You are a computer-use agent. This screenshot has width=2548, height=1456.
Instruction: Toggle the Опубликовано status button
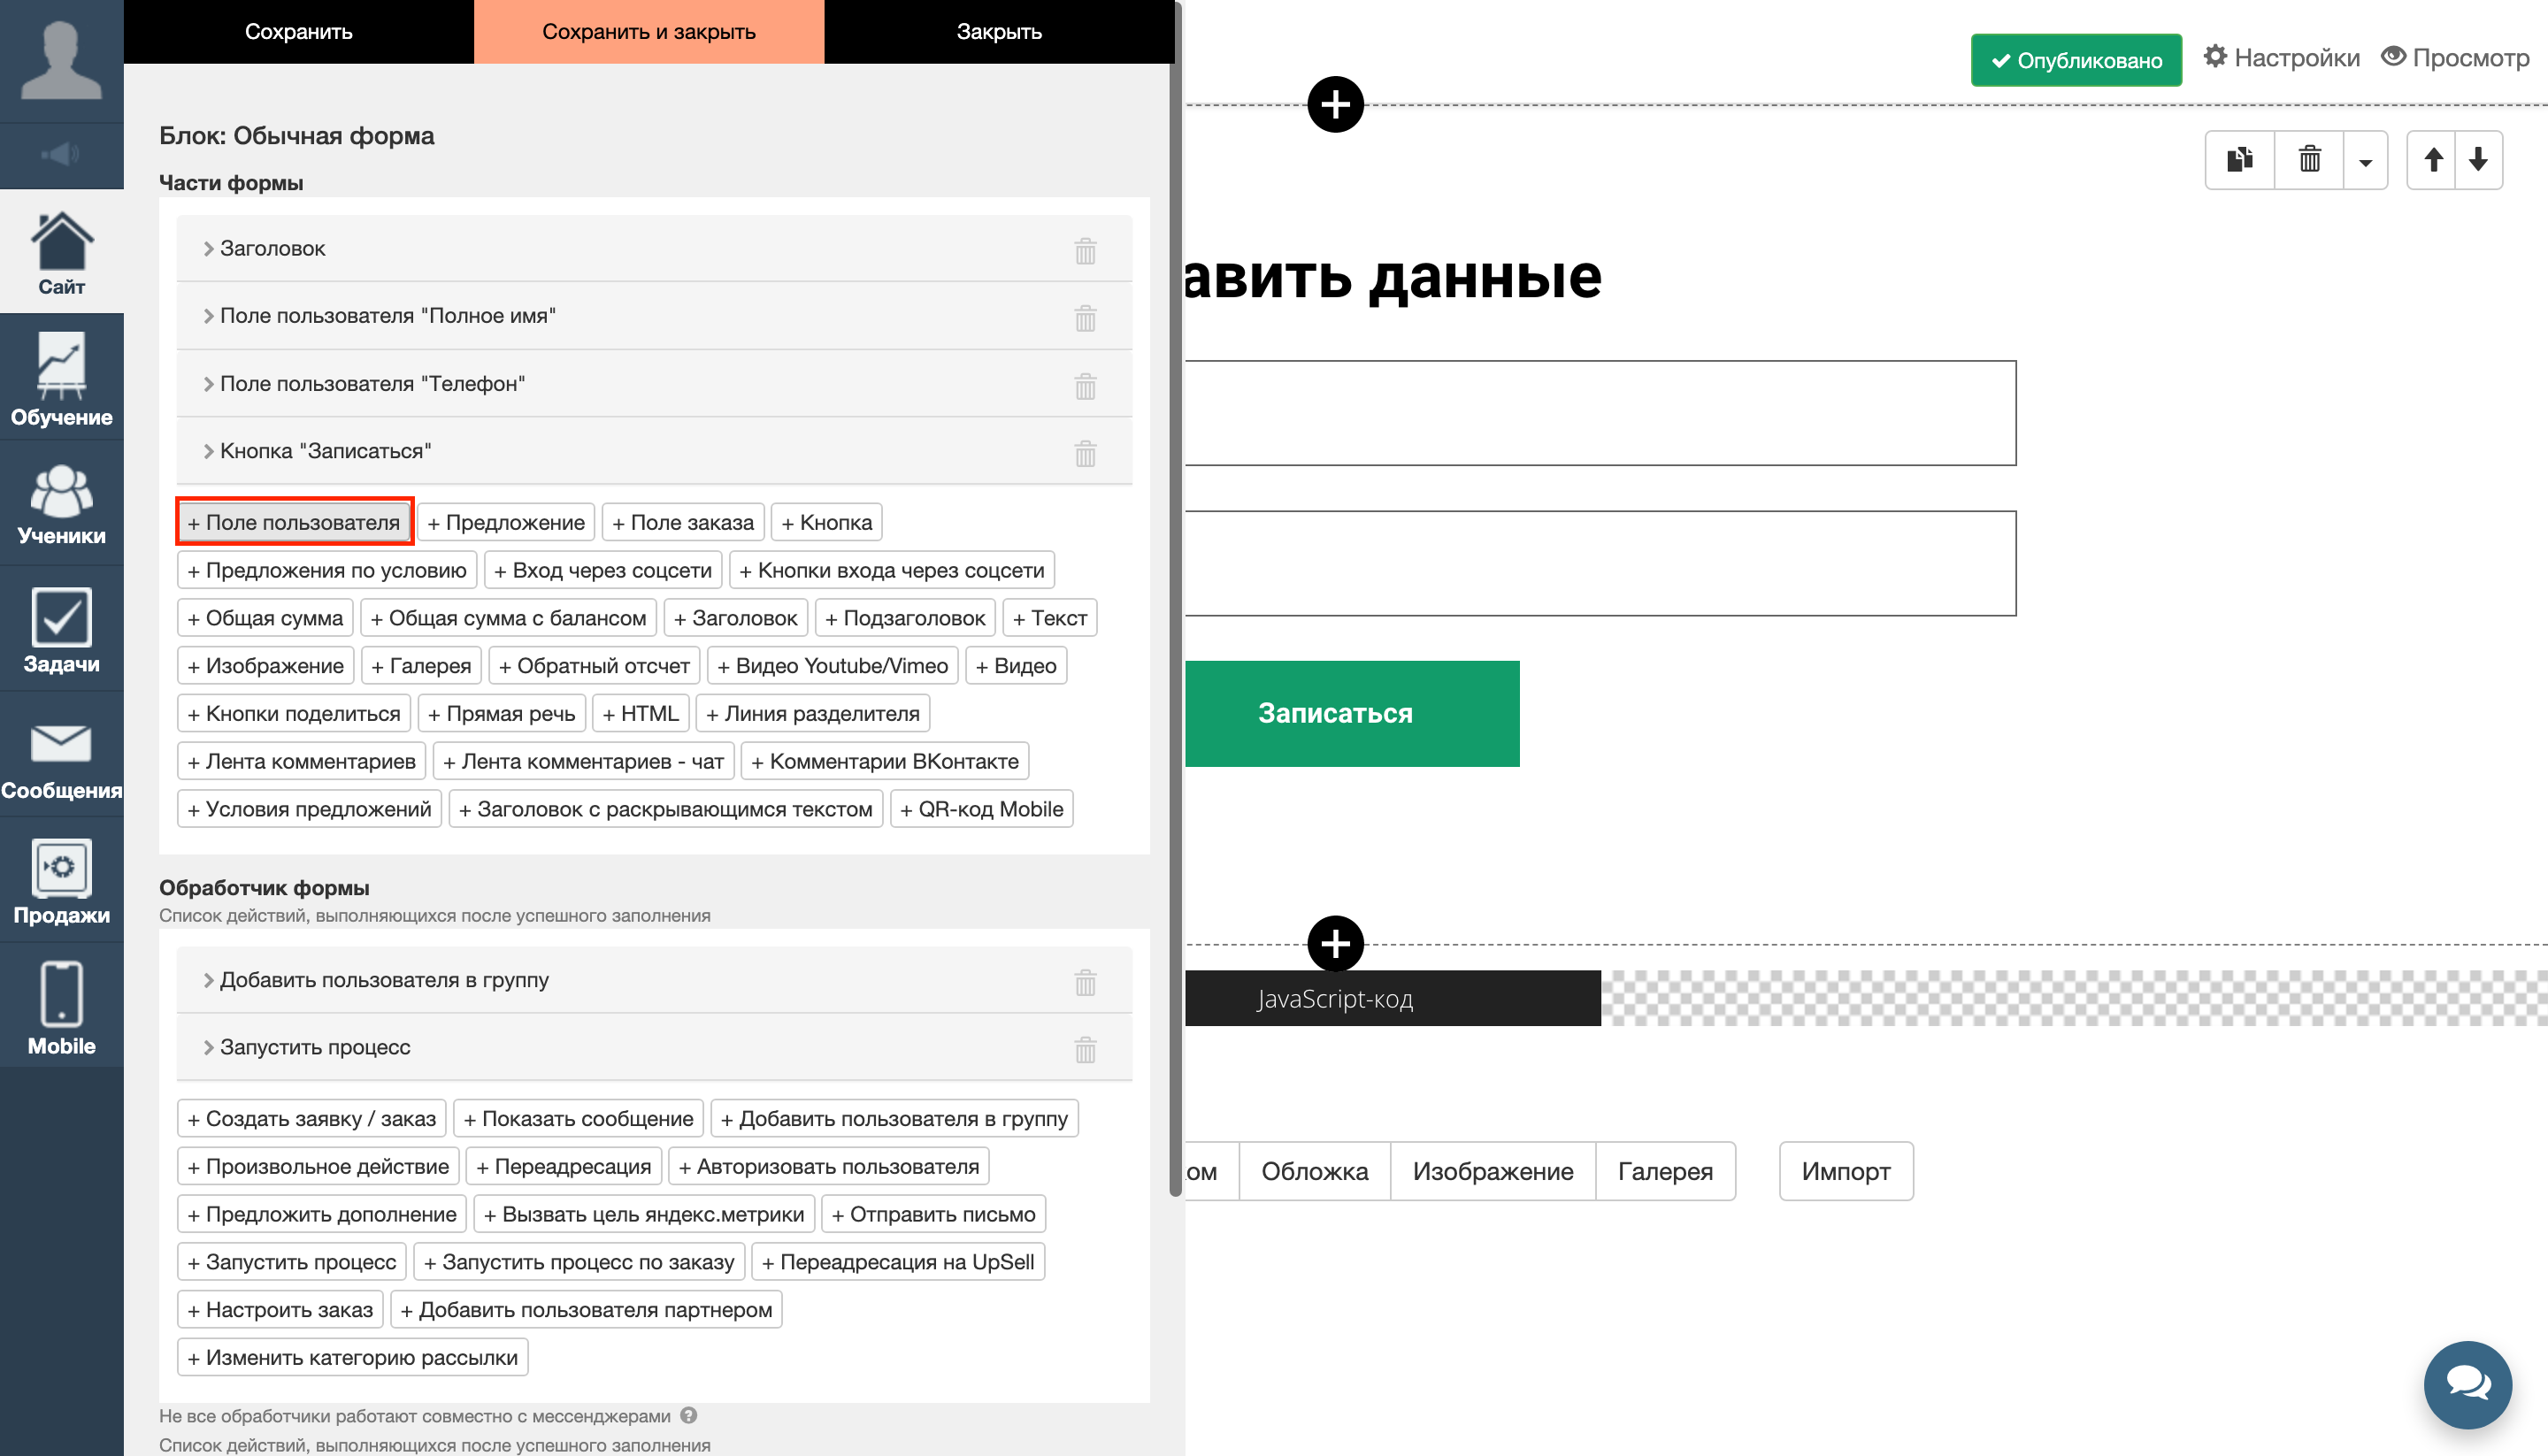click(2076, 60)
